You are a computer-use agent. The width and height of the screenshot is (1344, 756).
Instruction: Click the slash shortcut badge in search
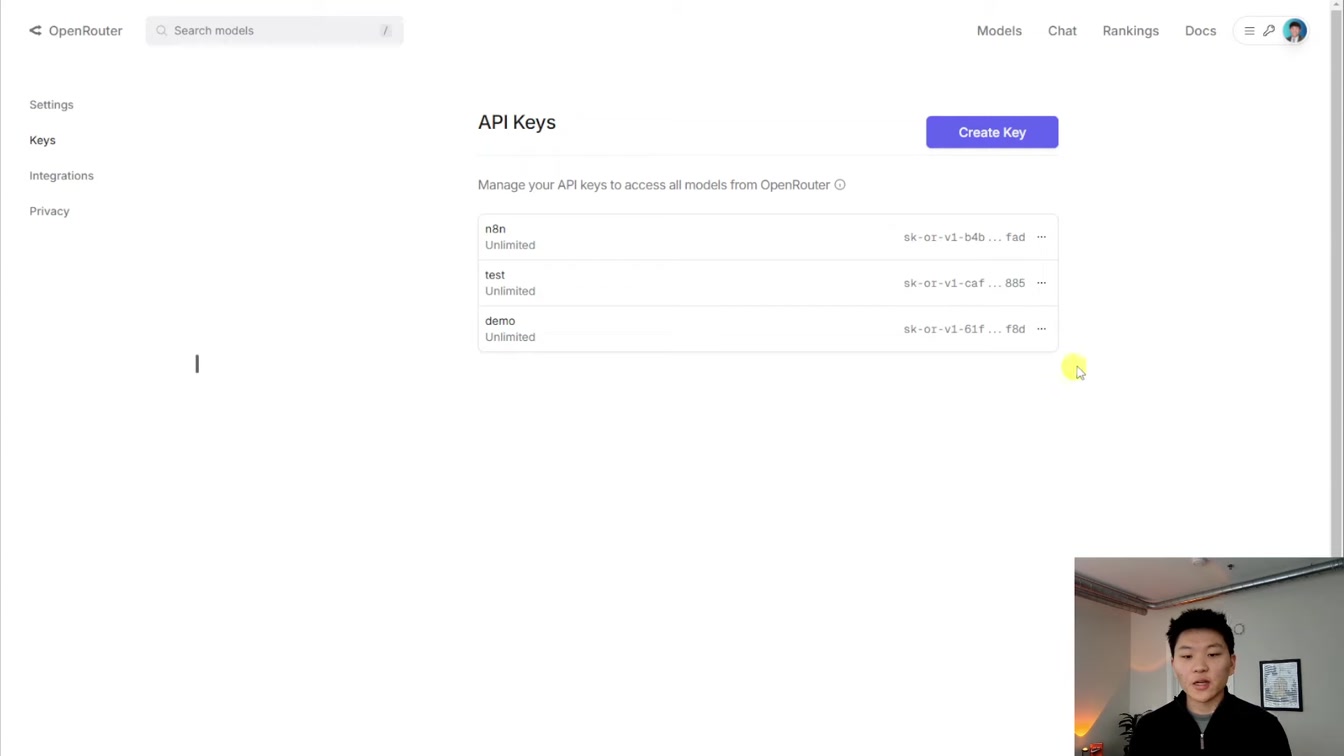(x=385, y=31)
